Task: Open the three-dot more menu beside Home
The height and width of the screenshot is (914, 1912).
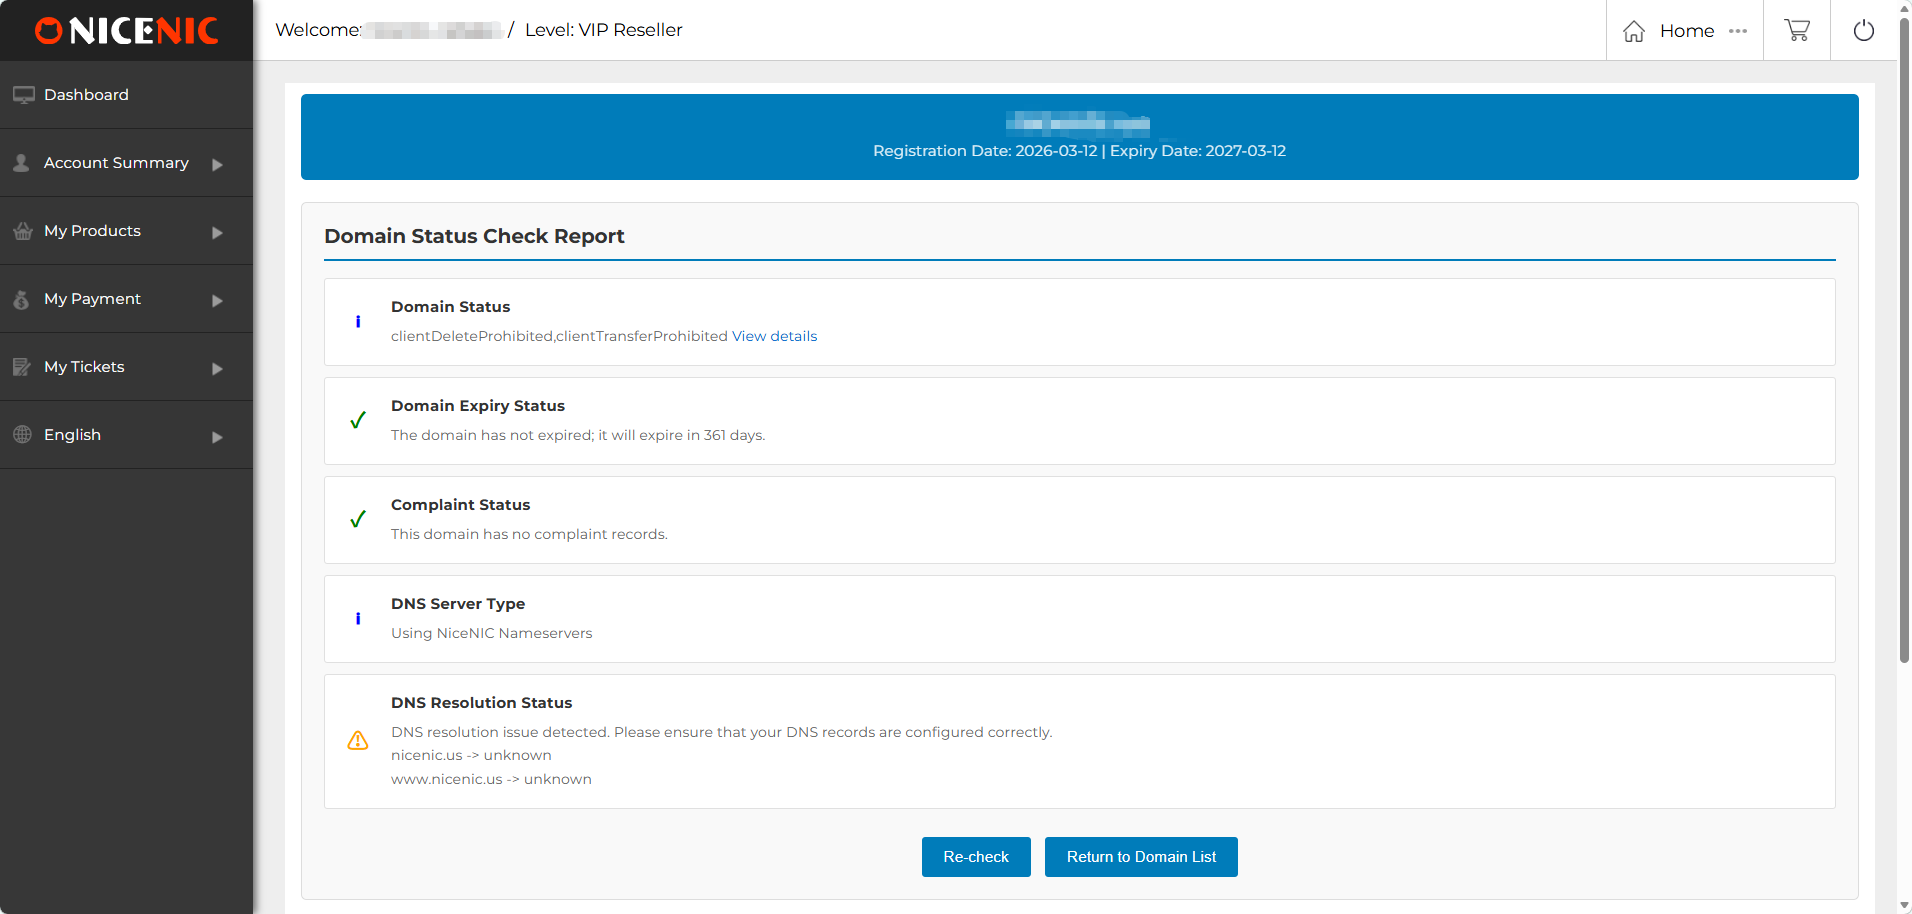Action: (1738, 31)
